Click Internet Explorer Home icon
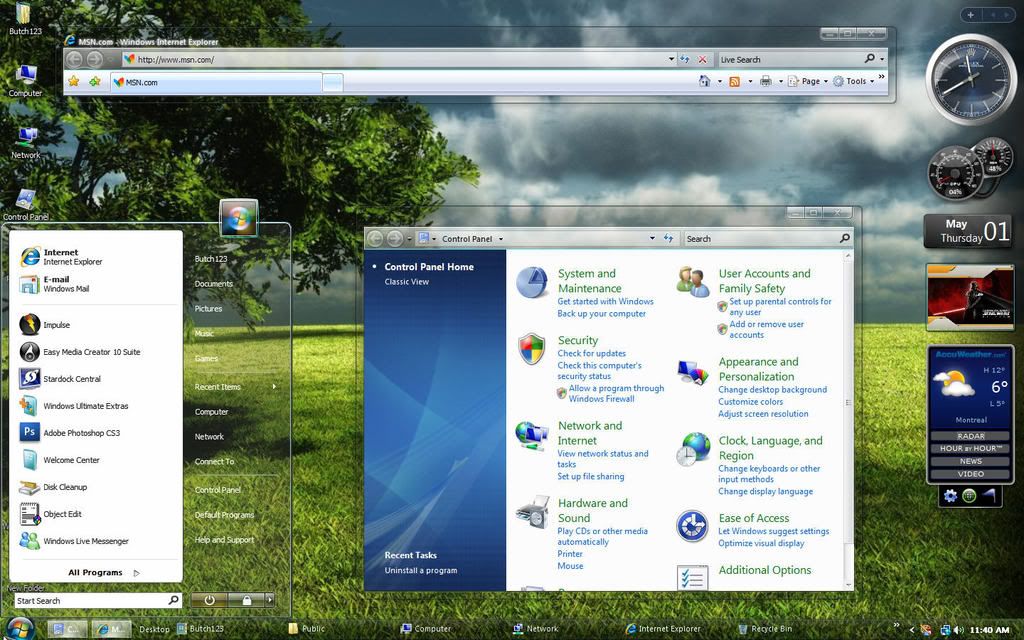The width and height of the screenshot is (1024, 640). pos(704,81)
